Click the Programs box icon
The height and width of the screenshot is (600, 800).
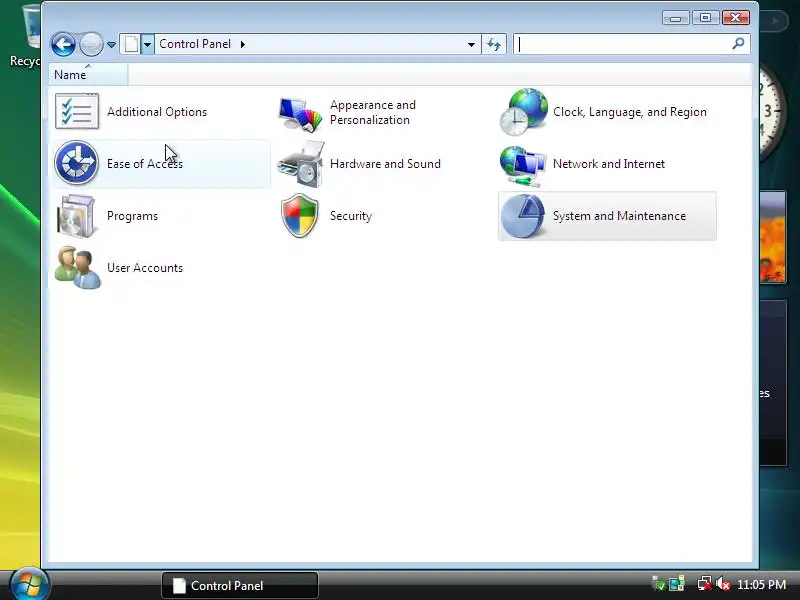pyautogui.click(x=76, y=216)
